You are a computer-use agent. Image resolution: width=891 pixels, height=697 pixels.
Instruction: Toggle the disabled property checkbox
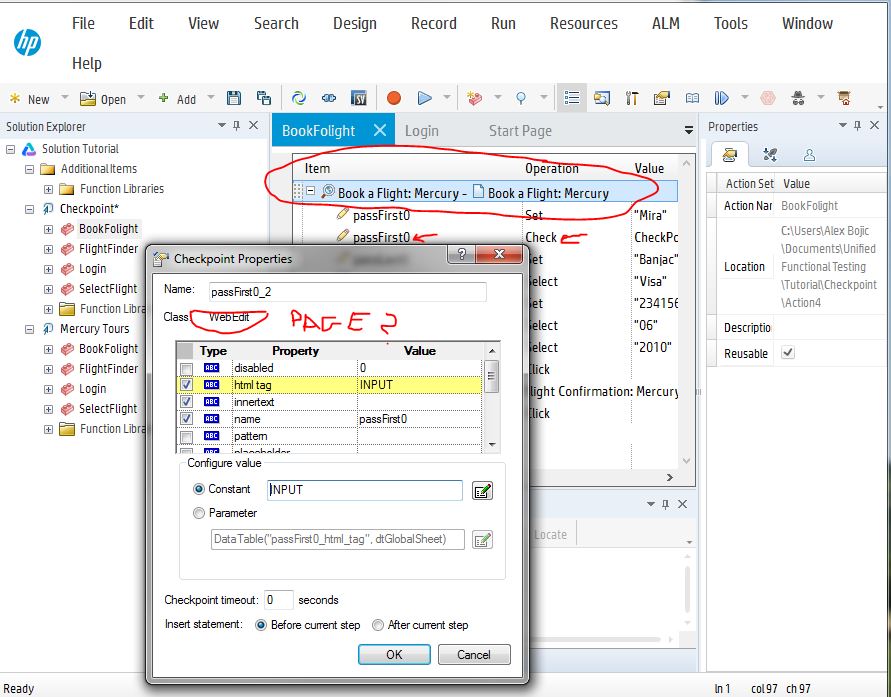[186, 369]
